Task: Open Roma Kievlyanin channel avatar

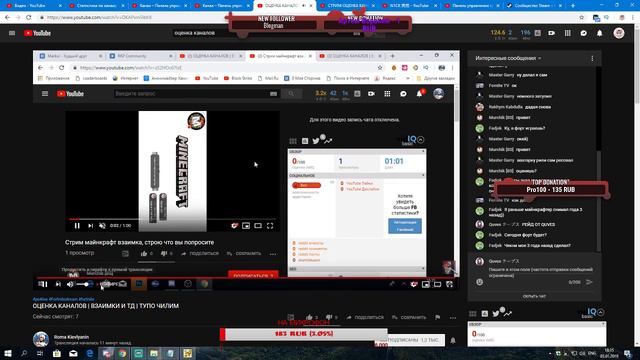Action: pyautogui.click(x=41, y=340)
